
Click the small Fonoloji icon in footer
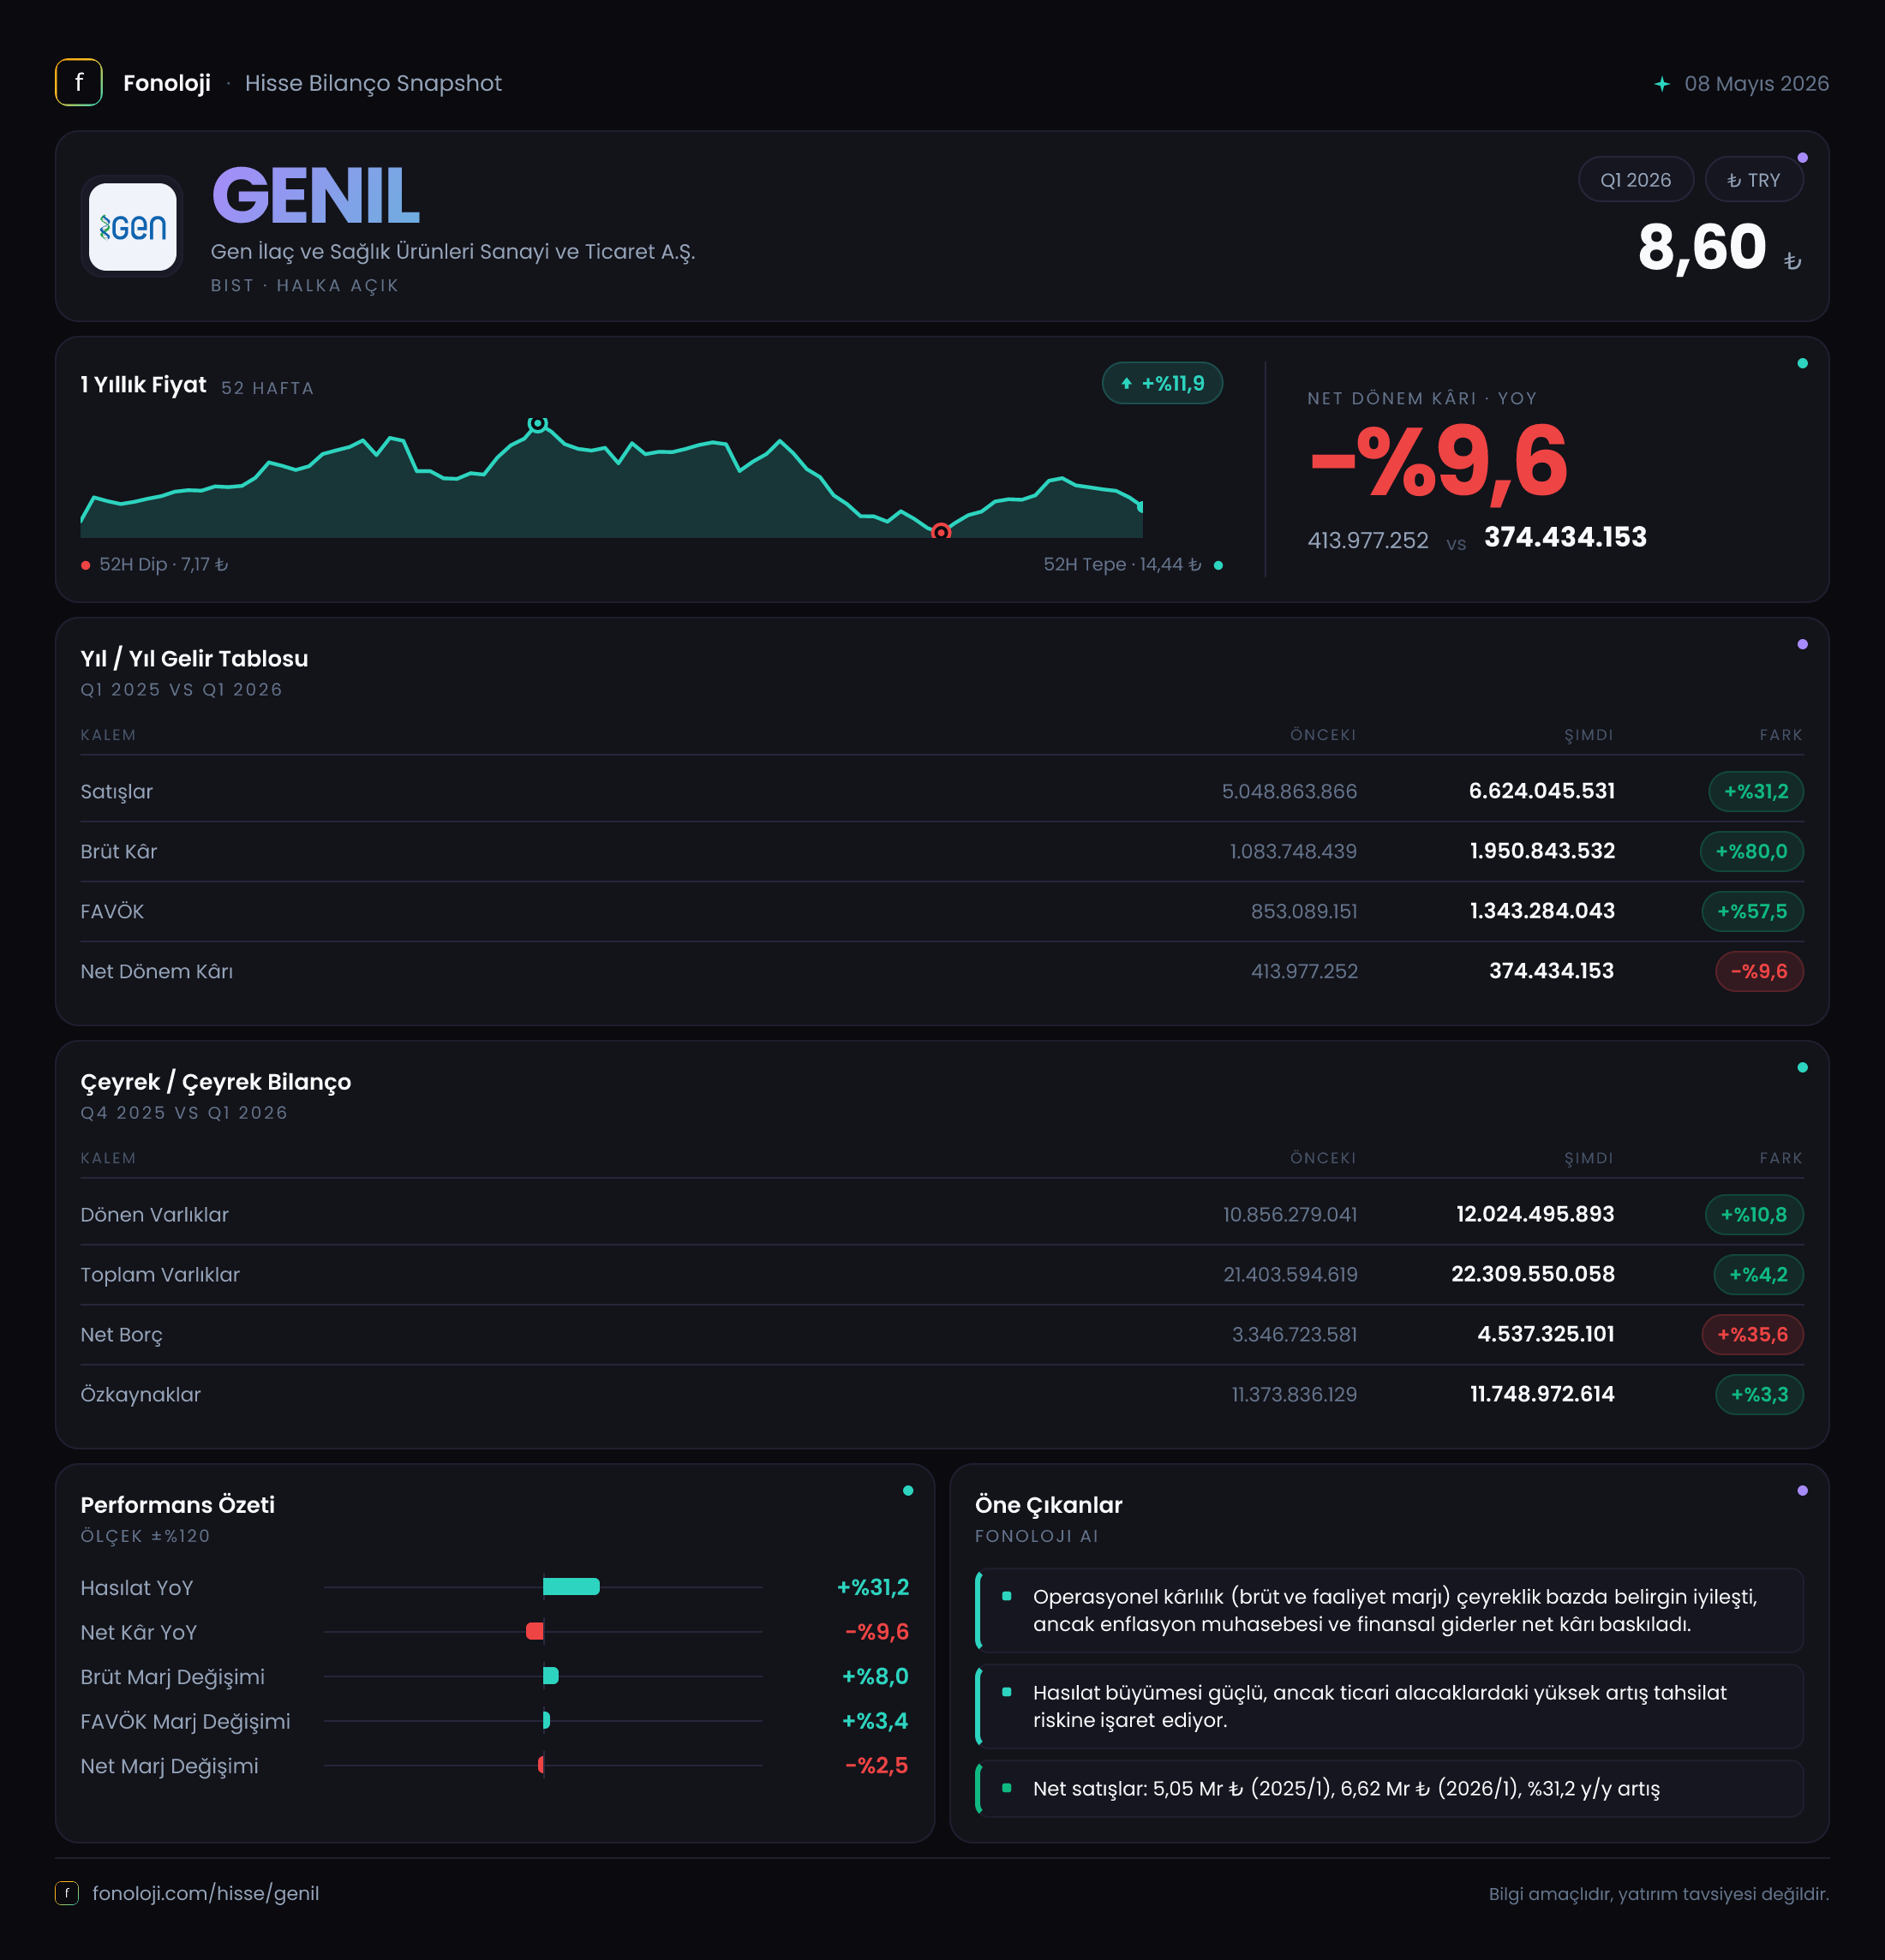(x=66, y=1893)
